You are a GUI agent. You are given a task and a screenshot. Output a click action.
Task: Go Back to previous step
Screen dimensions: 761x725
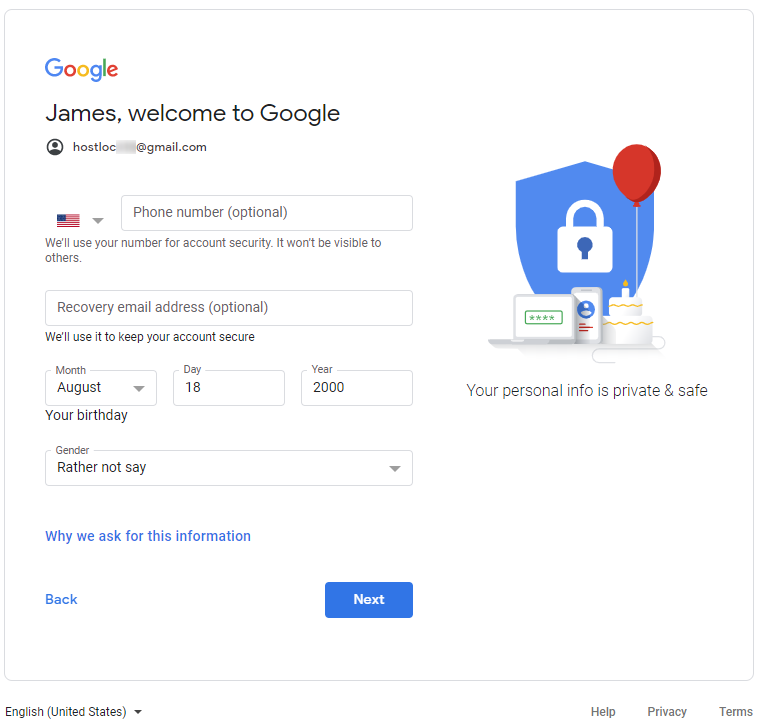coord(61,600)
